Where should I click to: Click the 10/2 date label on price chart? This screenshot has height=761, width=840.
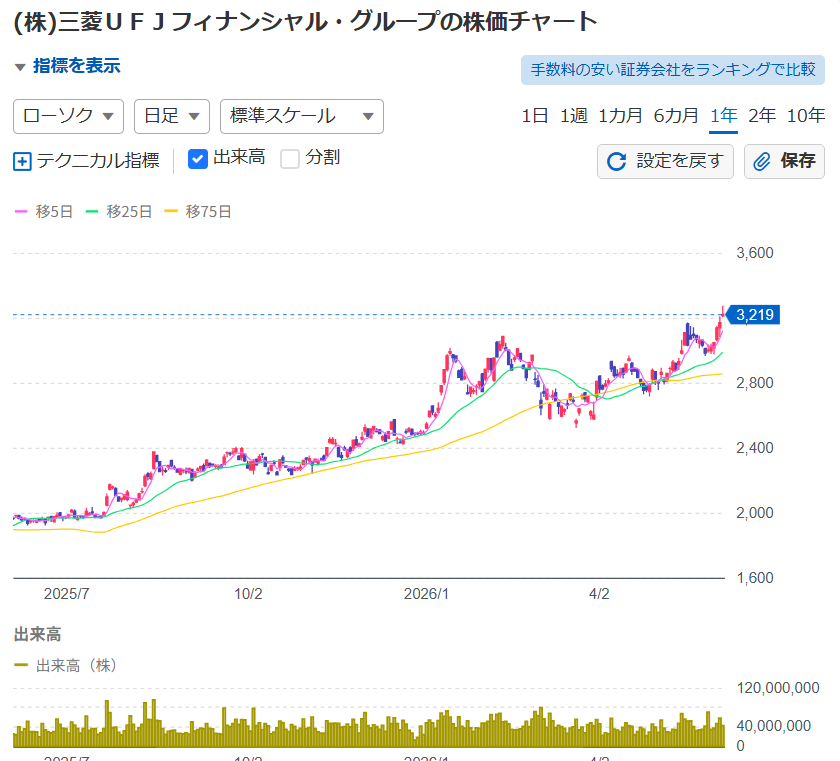point(248,594)
